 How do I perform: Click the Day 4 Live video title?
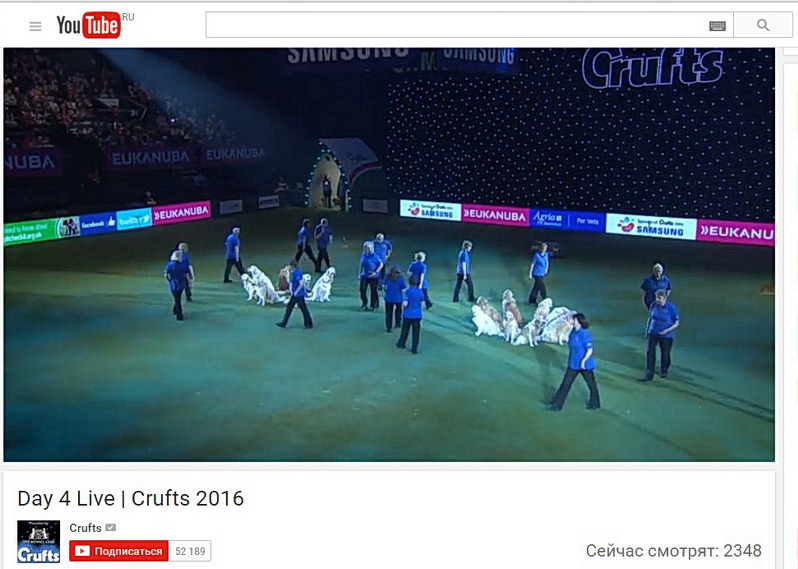coord(131,498)
